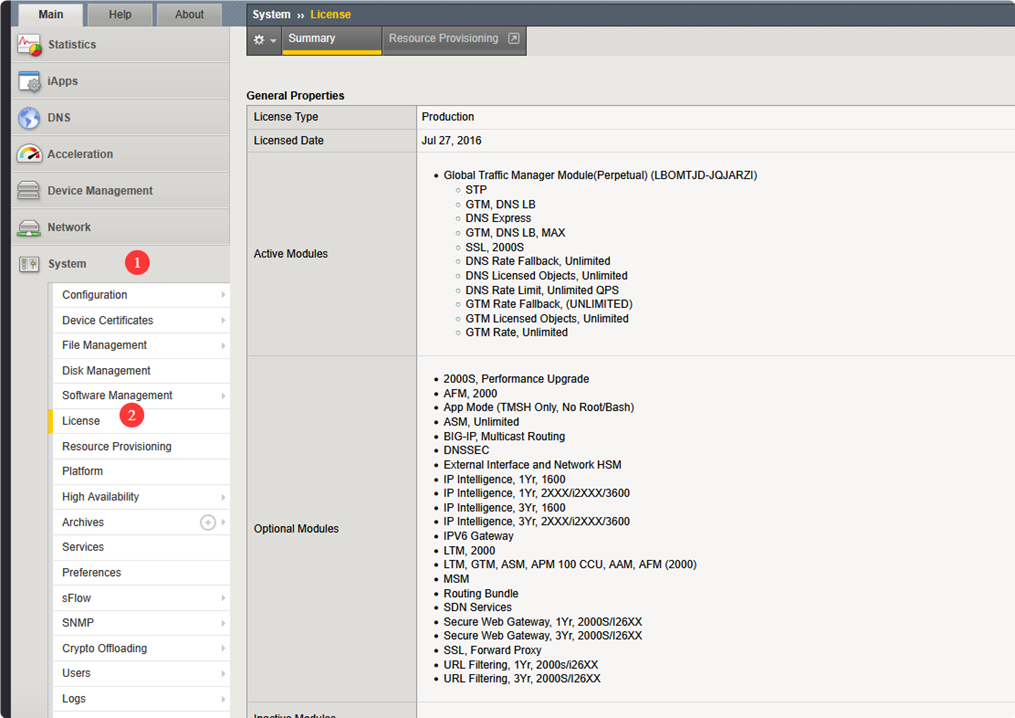Viewport: 1015px width, 718px height.
Task: Click the Statistics chart icon
Action: [x=29, y=45]
